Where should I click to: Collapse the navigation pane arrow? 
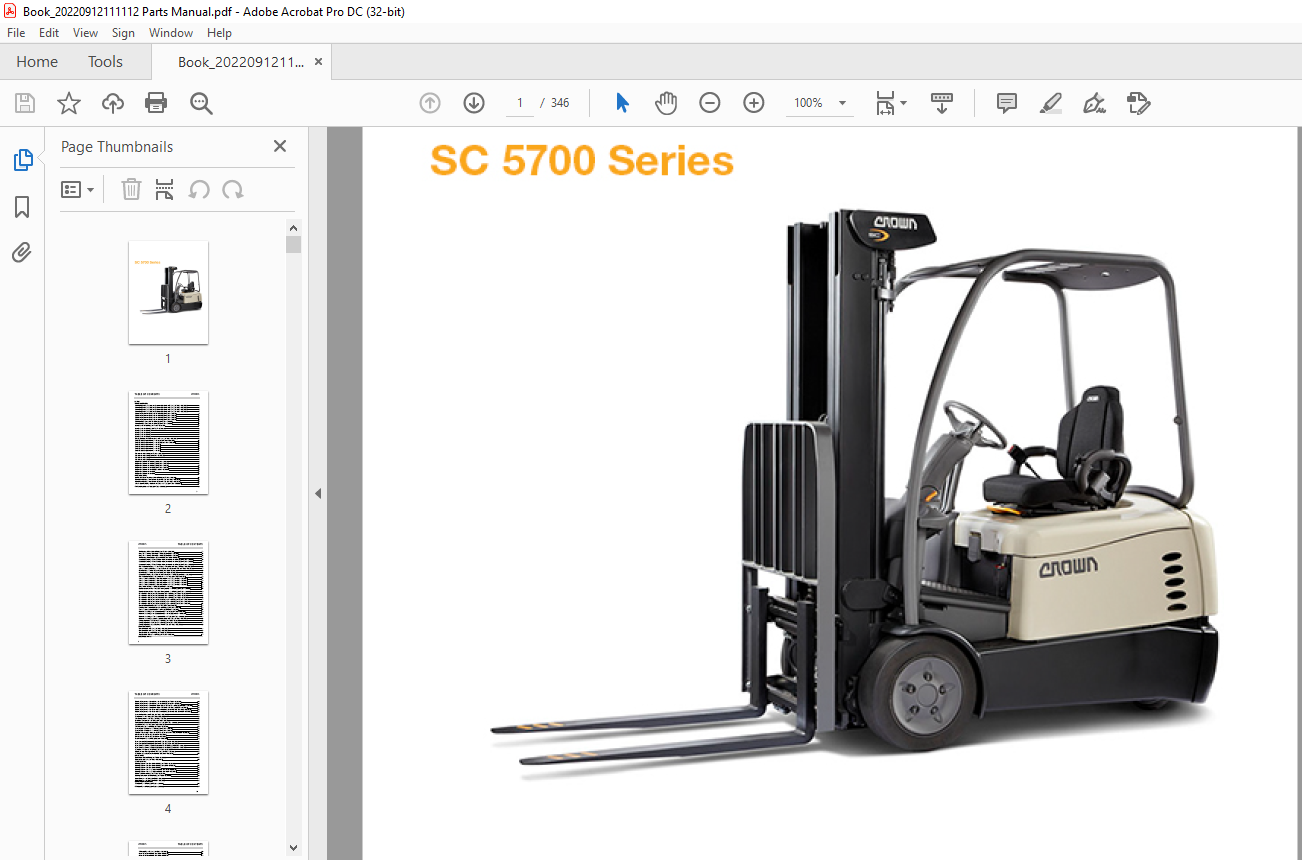(318, 493)
